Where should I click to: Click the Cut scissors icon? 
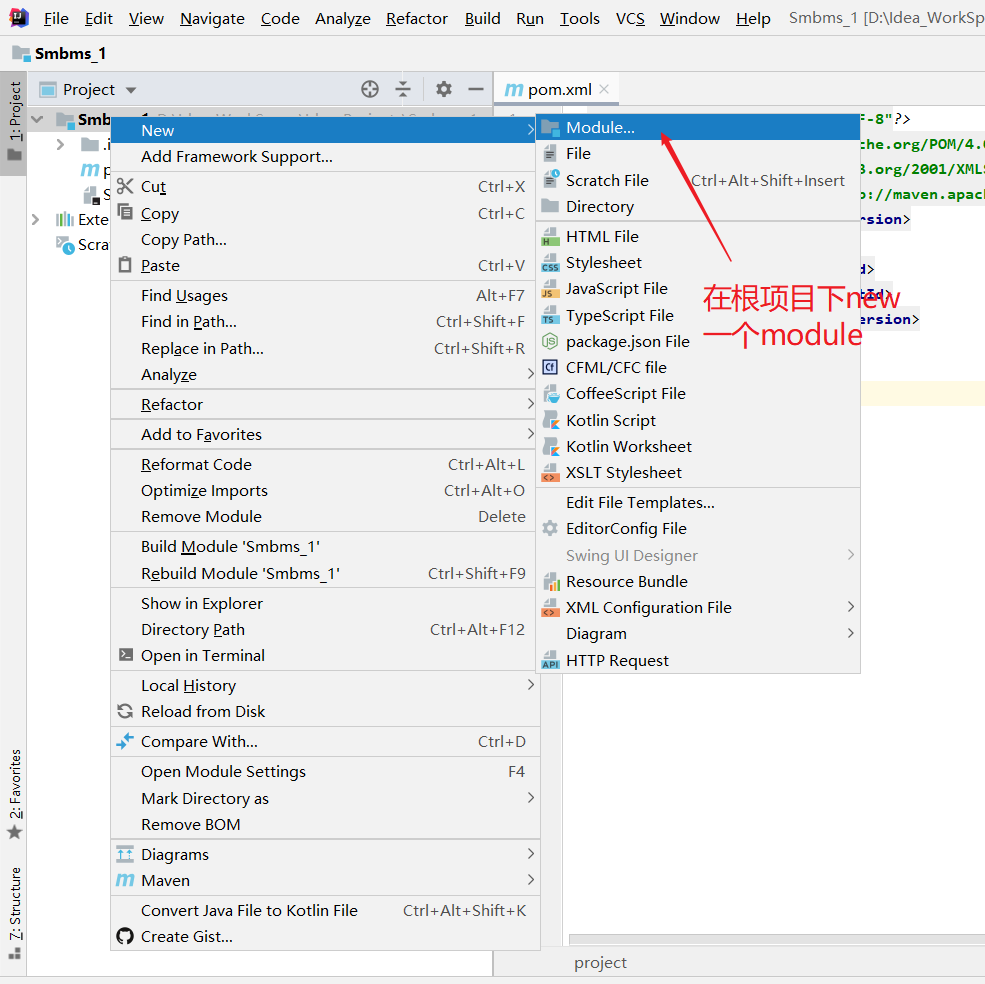(125, 186)
